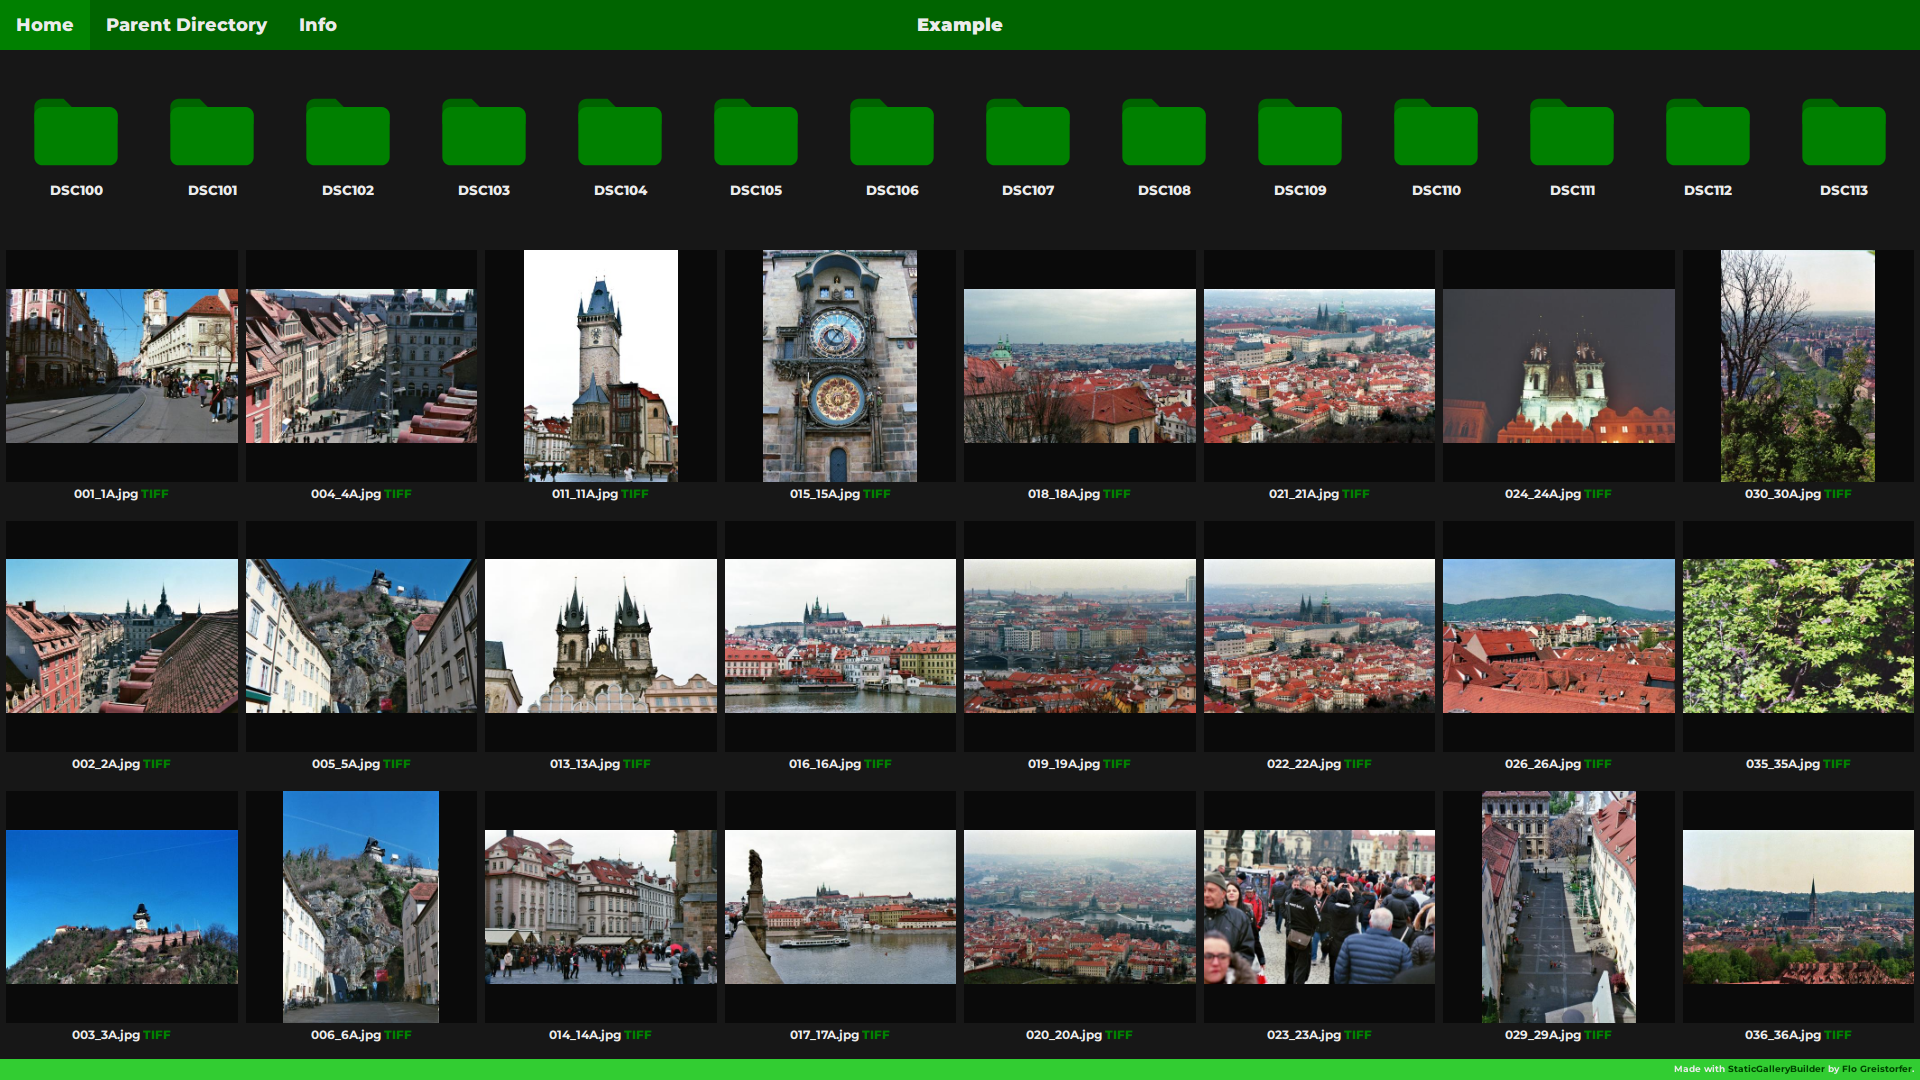
Task: Go to Home in top menu
Action: point(45,25)
